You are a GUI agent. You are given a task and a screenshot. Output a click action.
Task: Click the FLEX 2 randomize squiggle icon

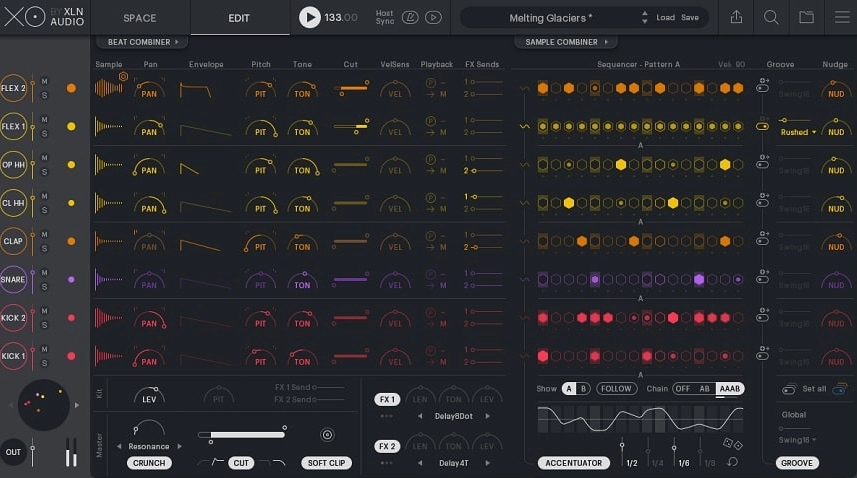(x=525, y=88)
